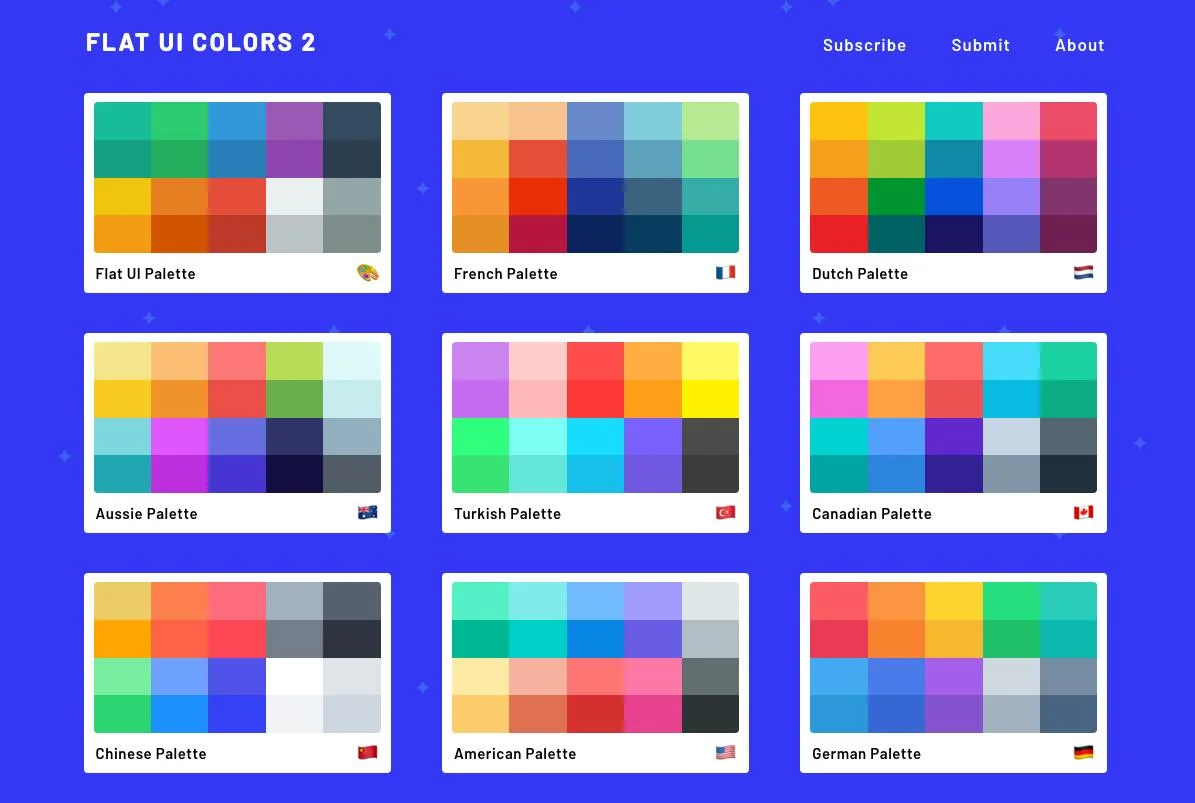Screen dimensions: 1195x803
Task: Pick magenta swatch in Aussie Palette third row
Action: (180, 436)
